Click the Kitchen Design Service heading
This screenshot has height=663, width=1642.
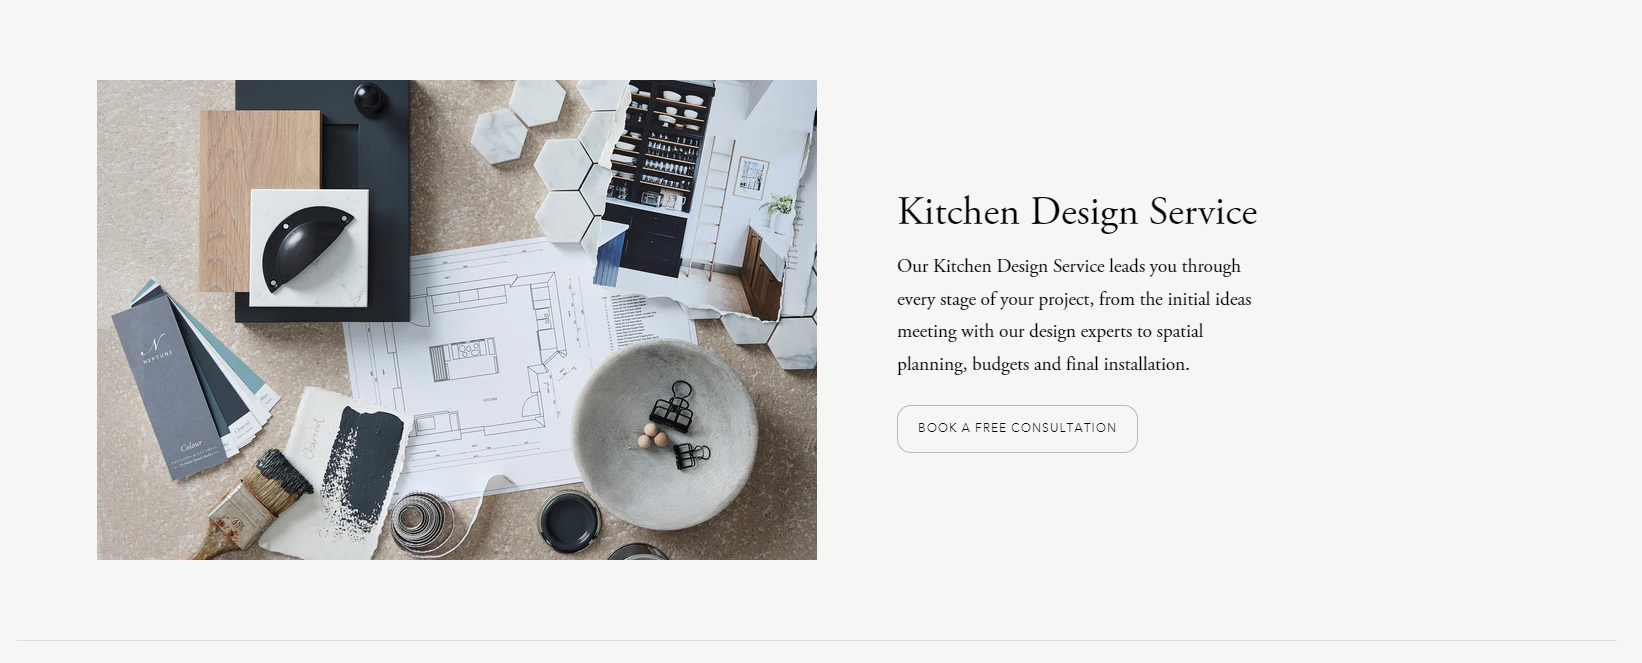(1077, 212)
